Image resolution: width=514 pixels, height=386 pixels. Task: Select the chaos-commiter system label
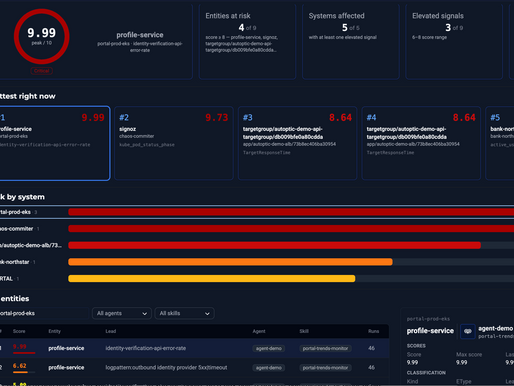(17, 229)
